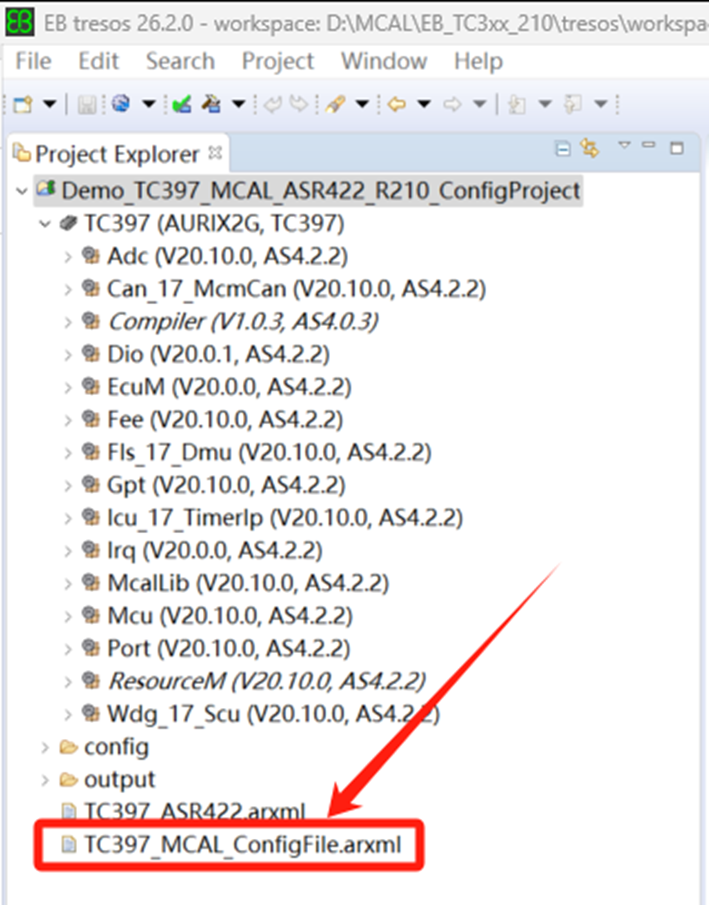Select Gpt (V20.10.0, AS4.2.2) module
The image size is (709, 905).
[x=226, y=485]
